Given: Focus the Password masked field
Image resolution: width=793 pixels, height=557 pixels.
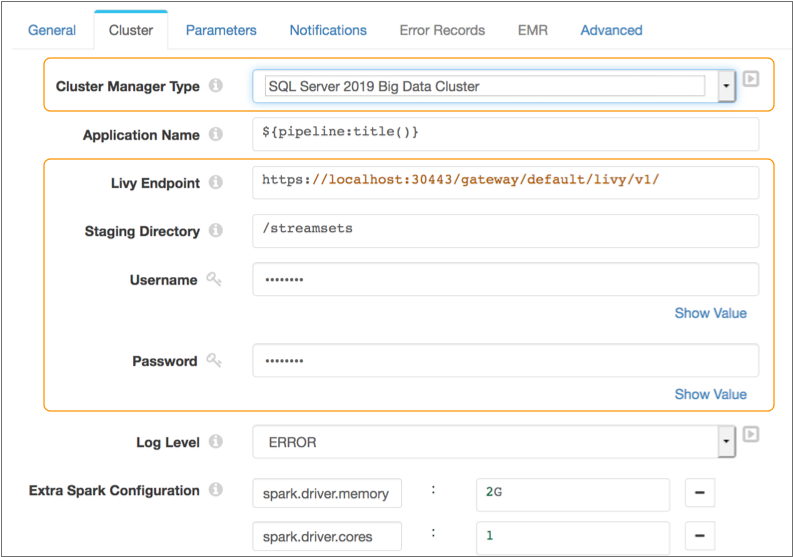Looking at the screenshot, I should pos(506,360).
